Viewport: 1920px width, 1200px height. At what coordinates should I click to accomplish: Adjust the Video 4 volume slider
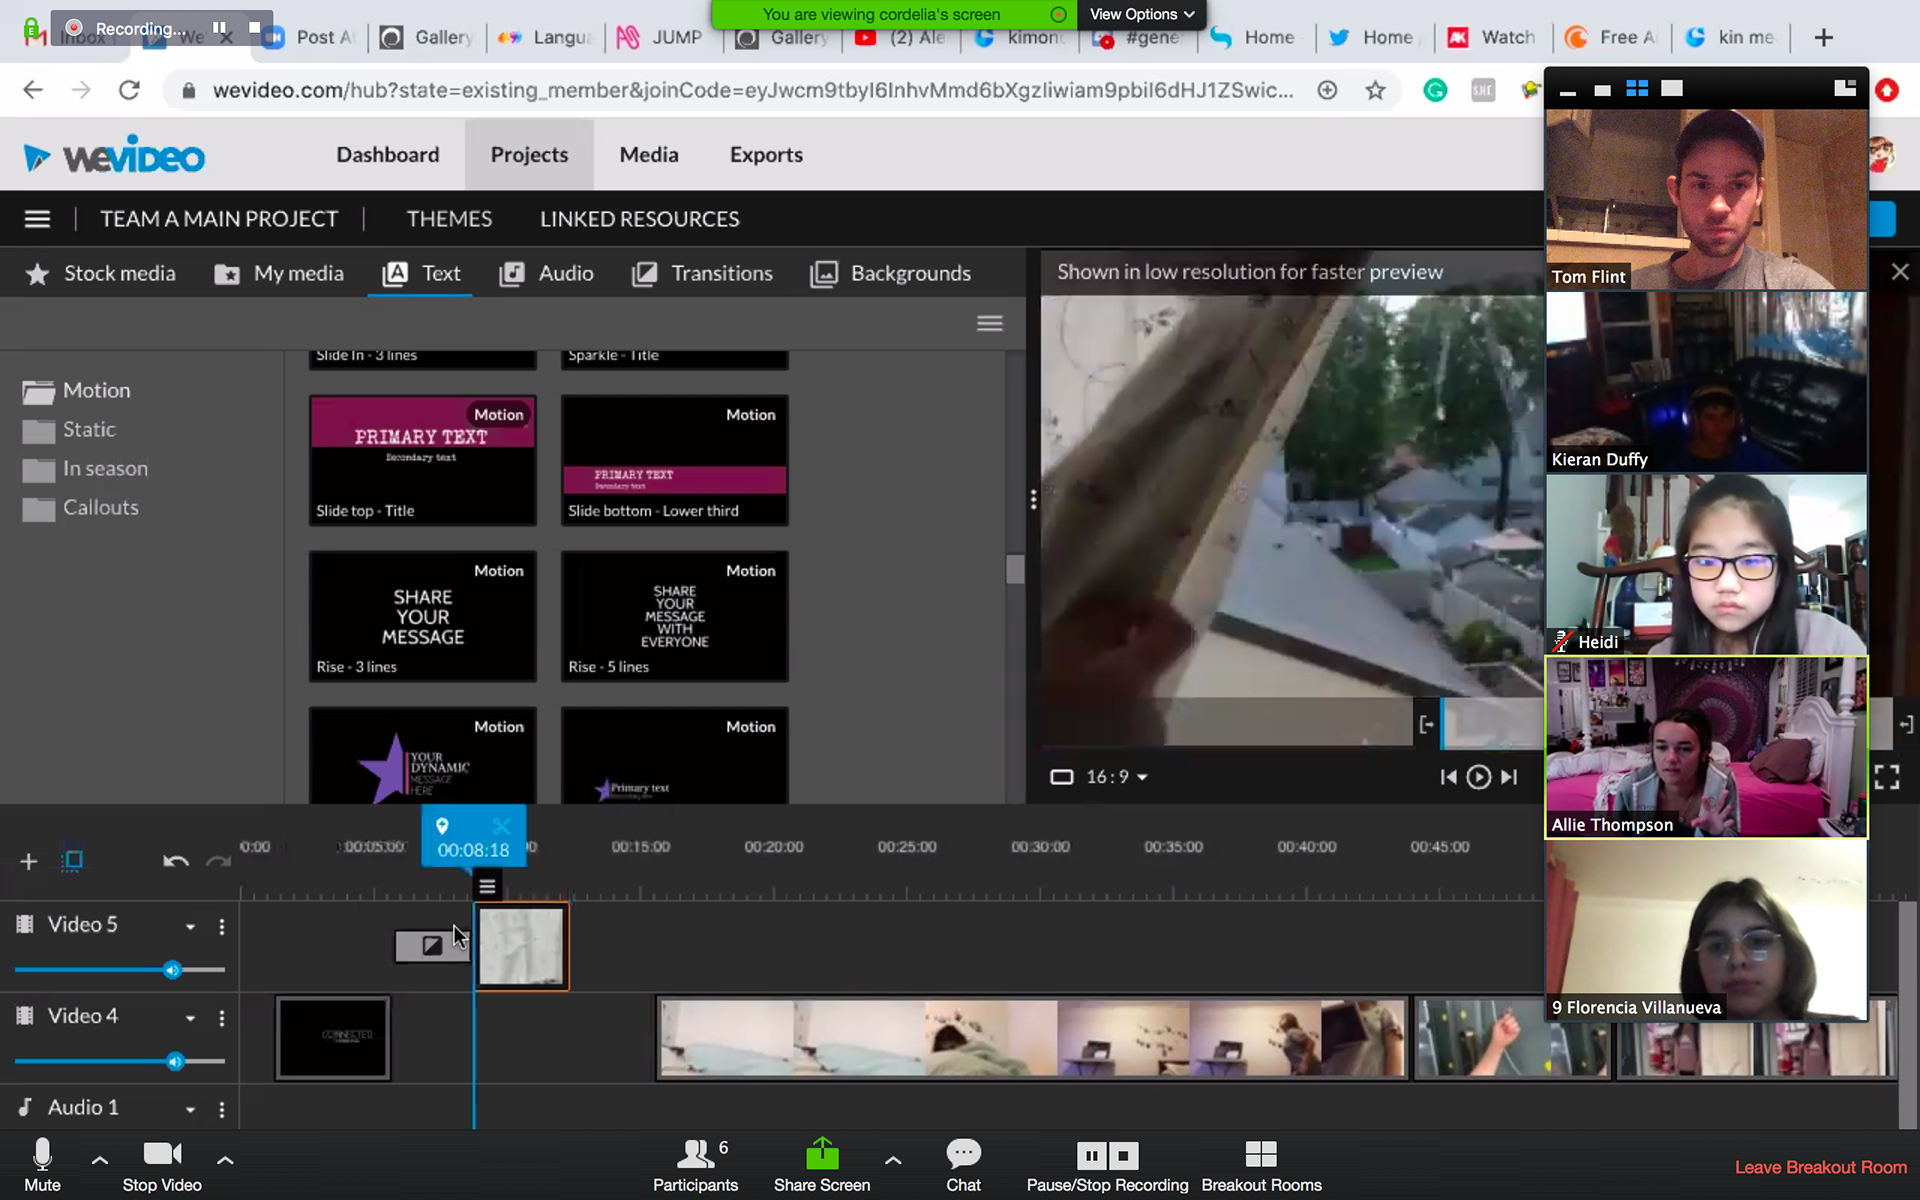[175, 1061]
